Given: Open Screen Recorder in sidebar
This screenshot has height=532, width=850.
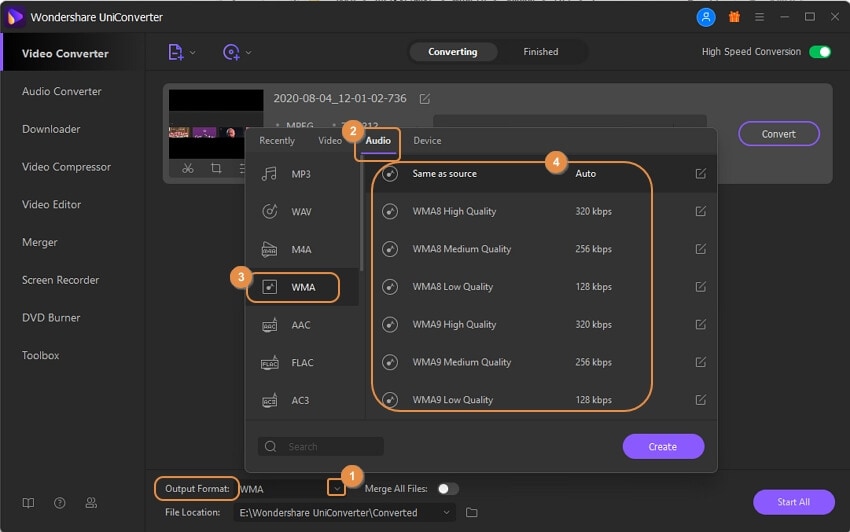Looking at the screenshot, I should [x=60, y=280].
